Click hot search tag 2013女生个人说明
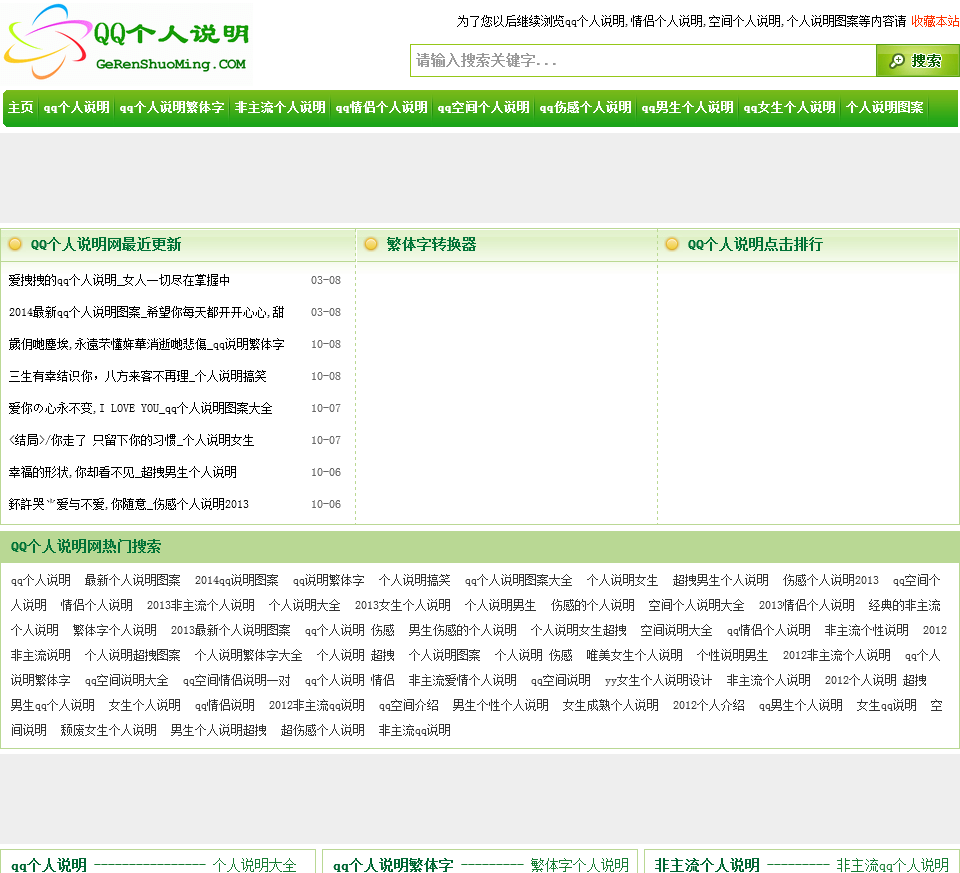This screenshot has width=960, height=873. (403, 605)
